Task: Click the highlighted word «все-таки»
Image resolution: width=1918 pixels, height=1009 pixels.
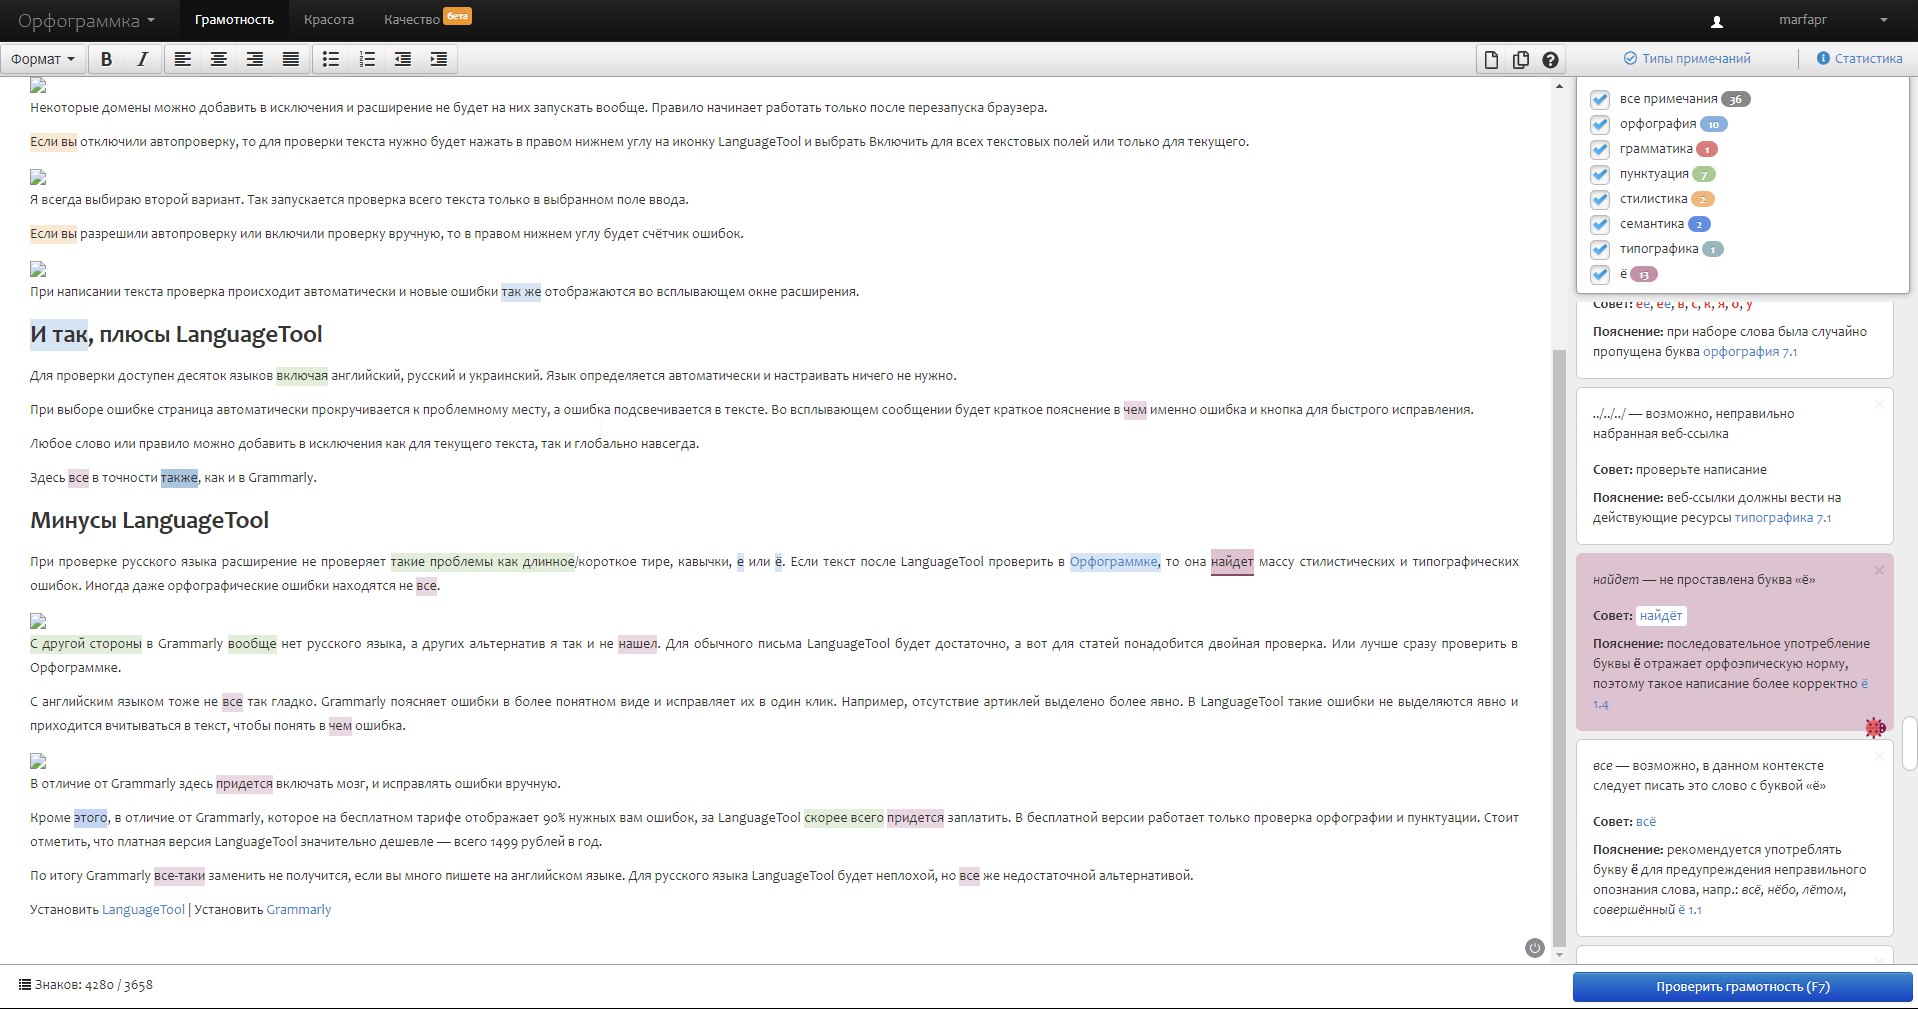Action: point(180,876)
